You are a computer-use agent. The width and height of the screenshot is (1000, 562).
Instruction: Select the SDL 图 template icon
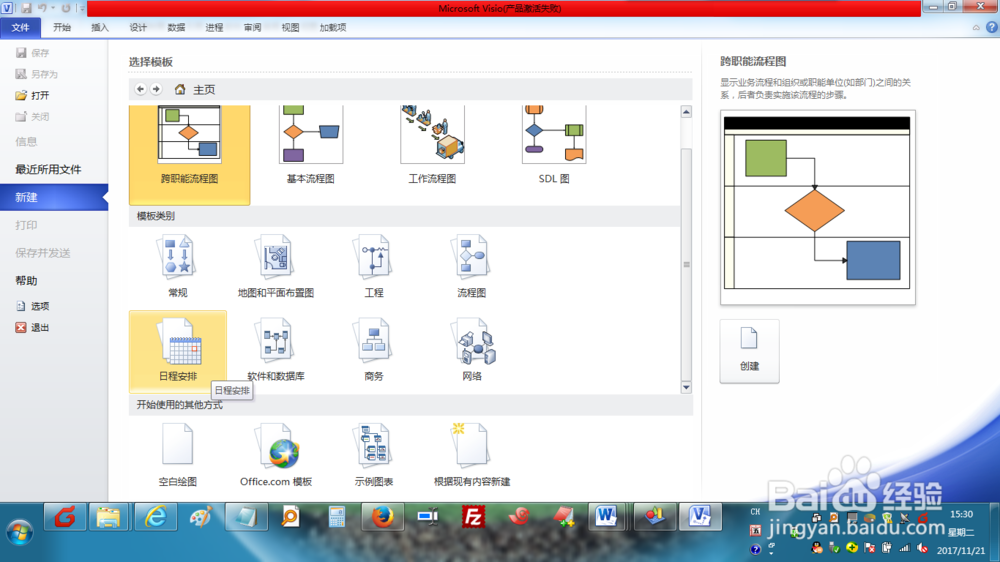pyautogui.click(x=554, y=134)
